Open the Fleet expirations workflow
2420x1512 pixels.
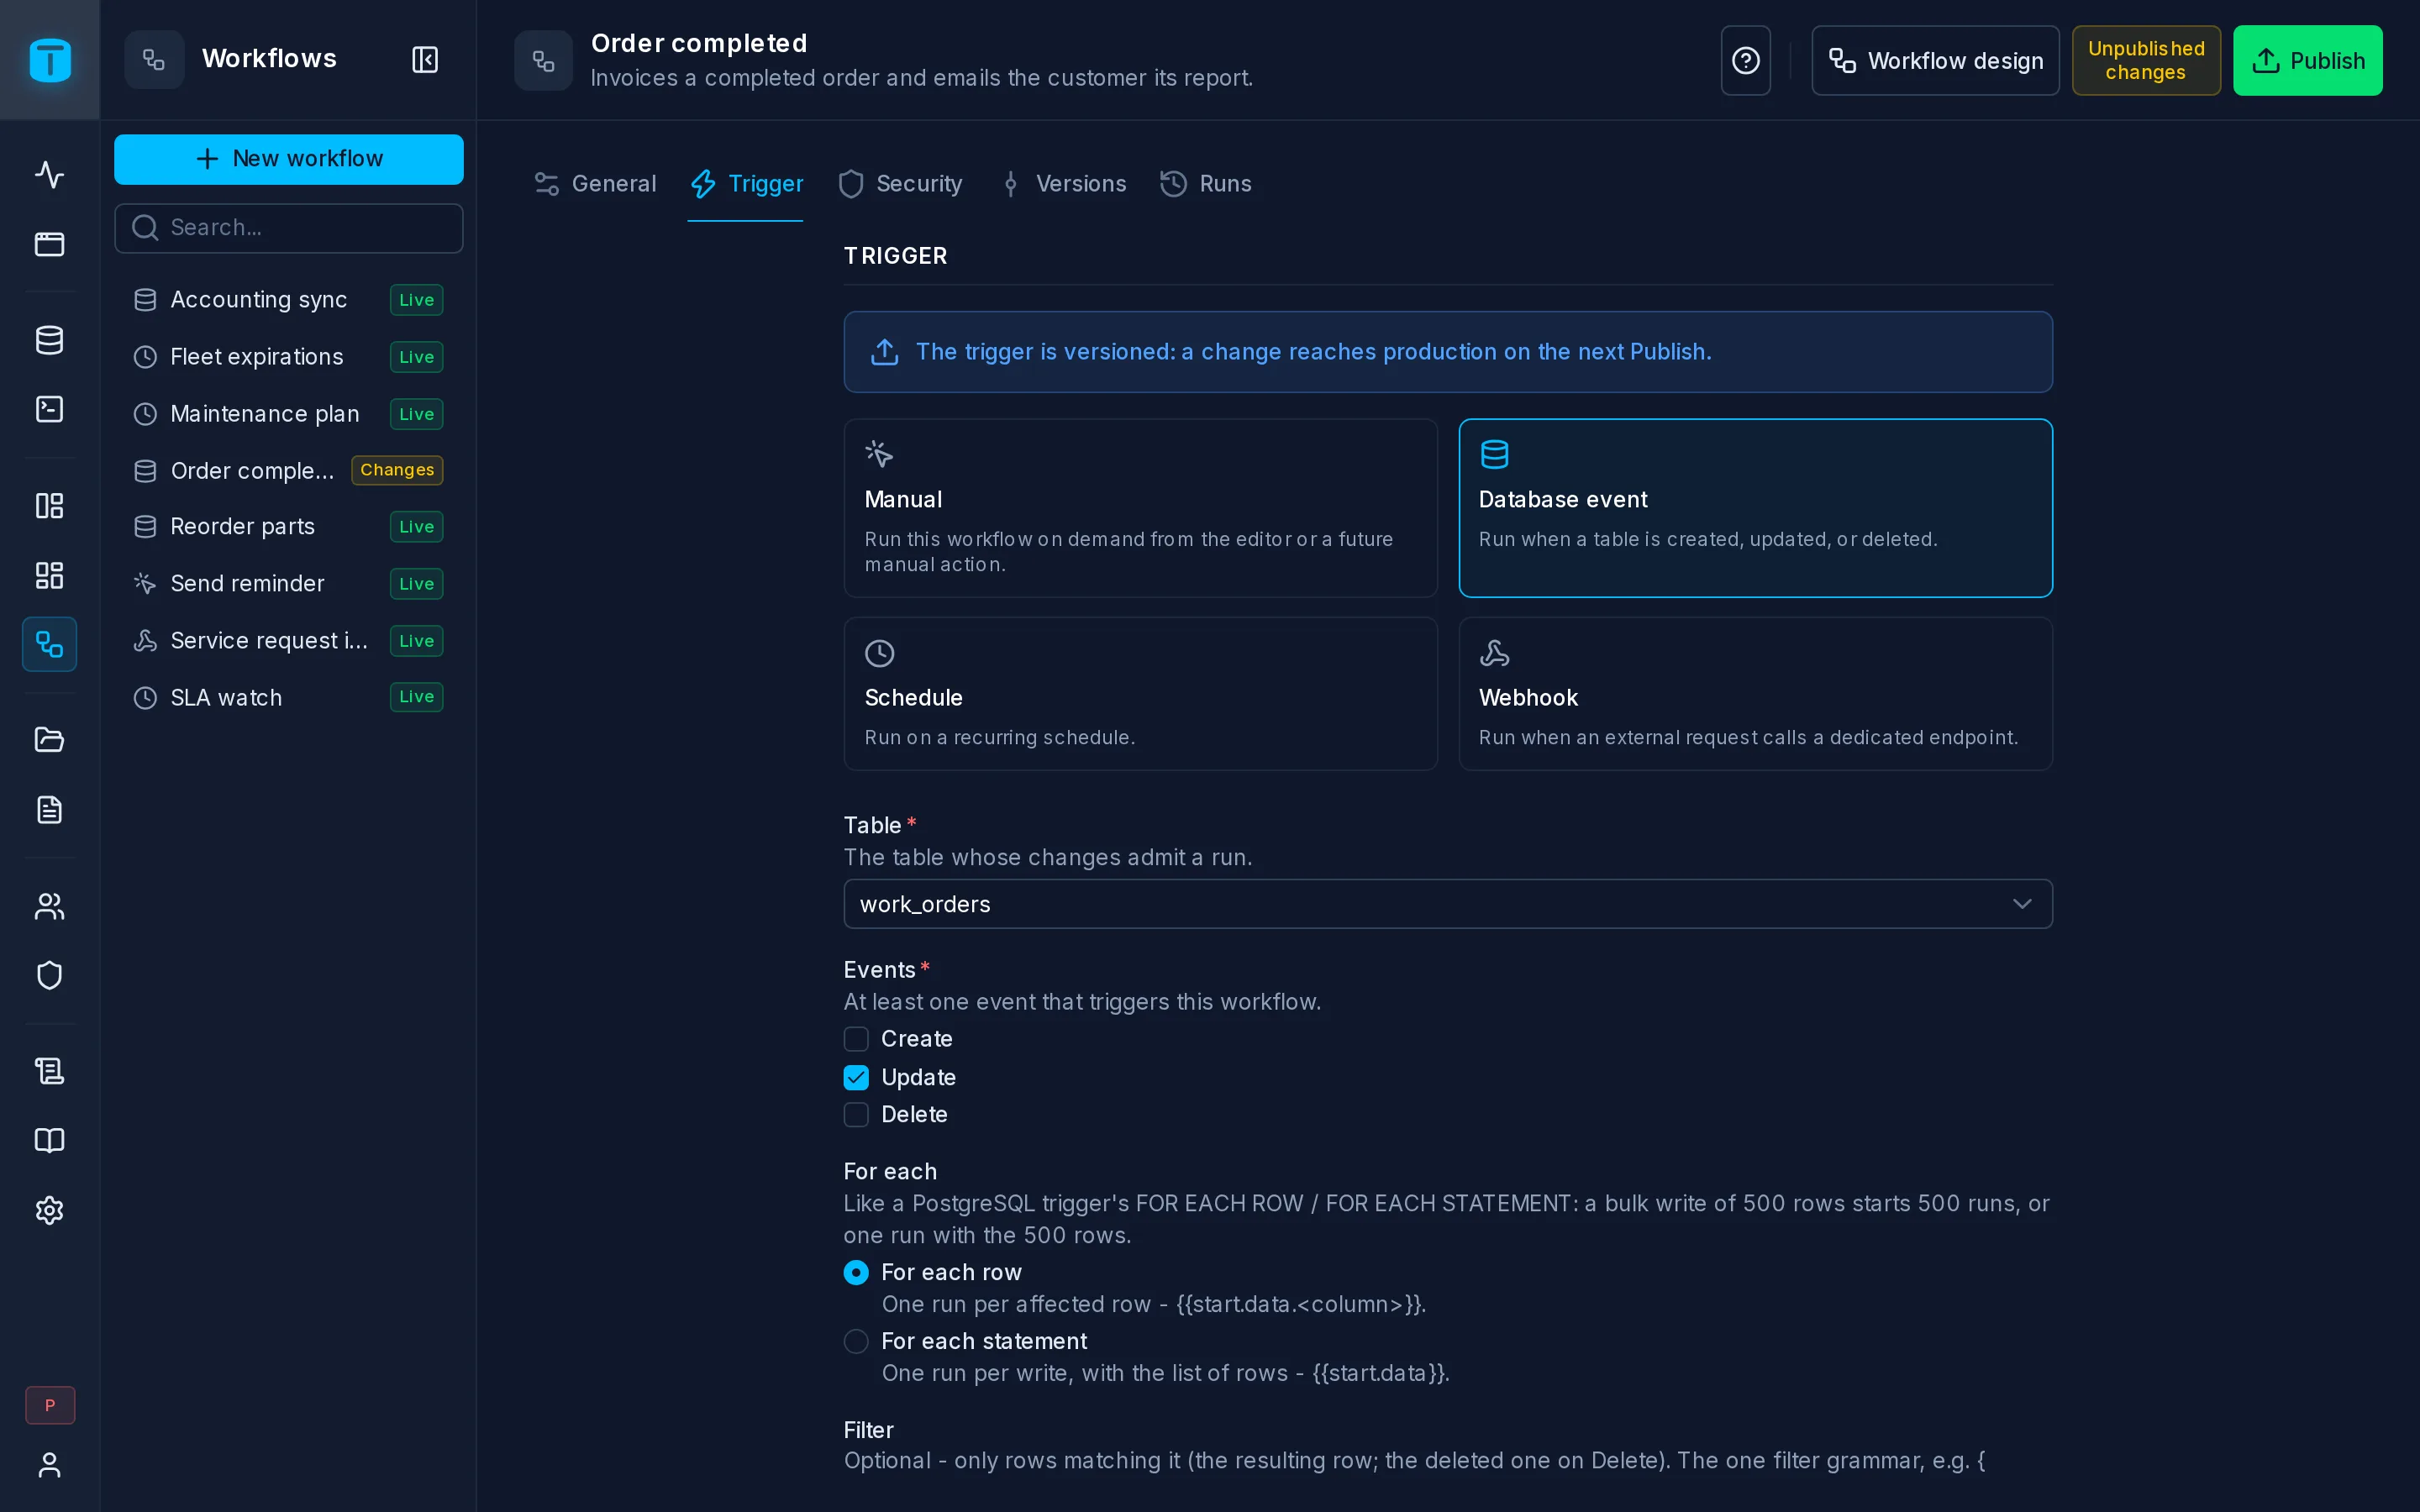point(288,357)
